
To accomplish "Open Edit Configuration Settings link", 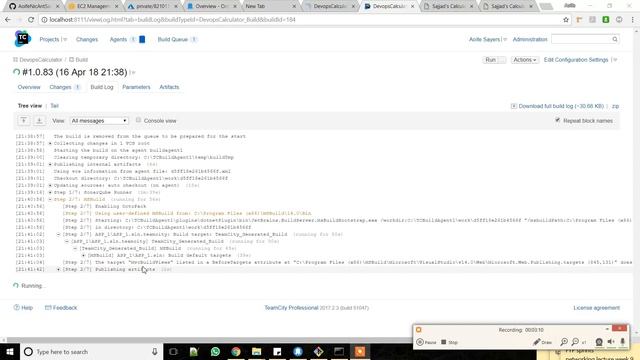I will (x=576, y=60).
